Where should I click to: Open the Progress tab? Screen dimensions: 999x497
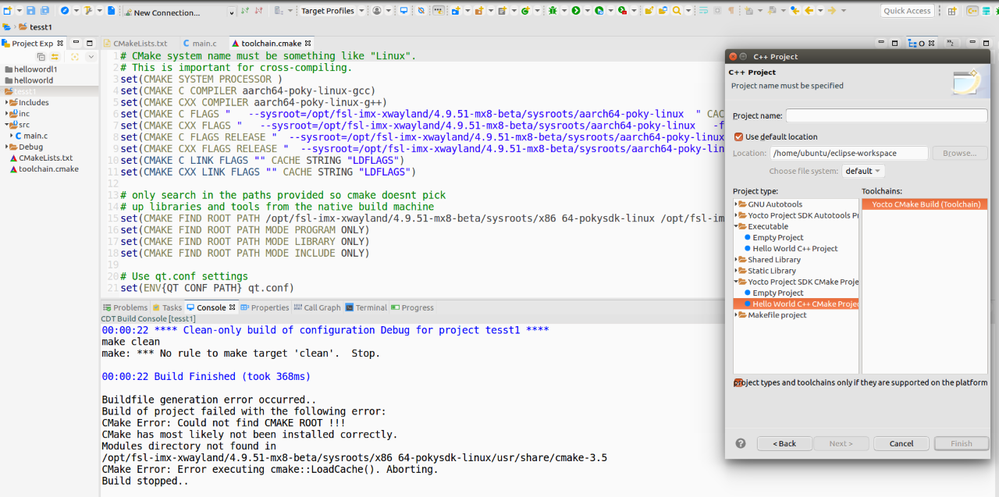point(413,307)
